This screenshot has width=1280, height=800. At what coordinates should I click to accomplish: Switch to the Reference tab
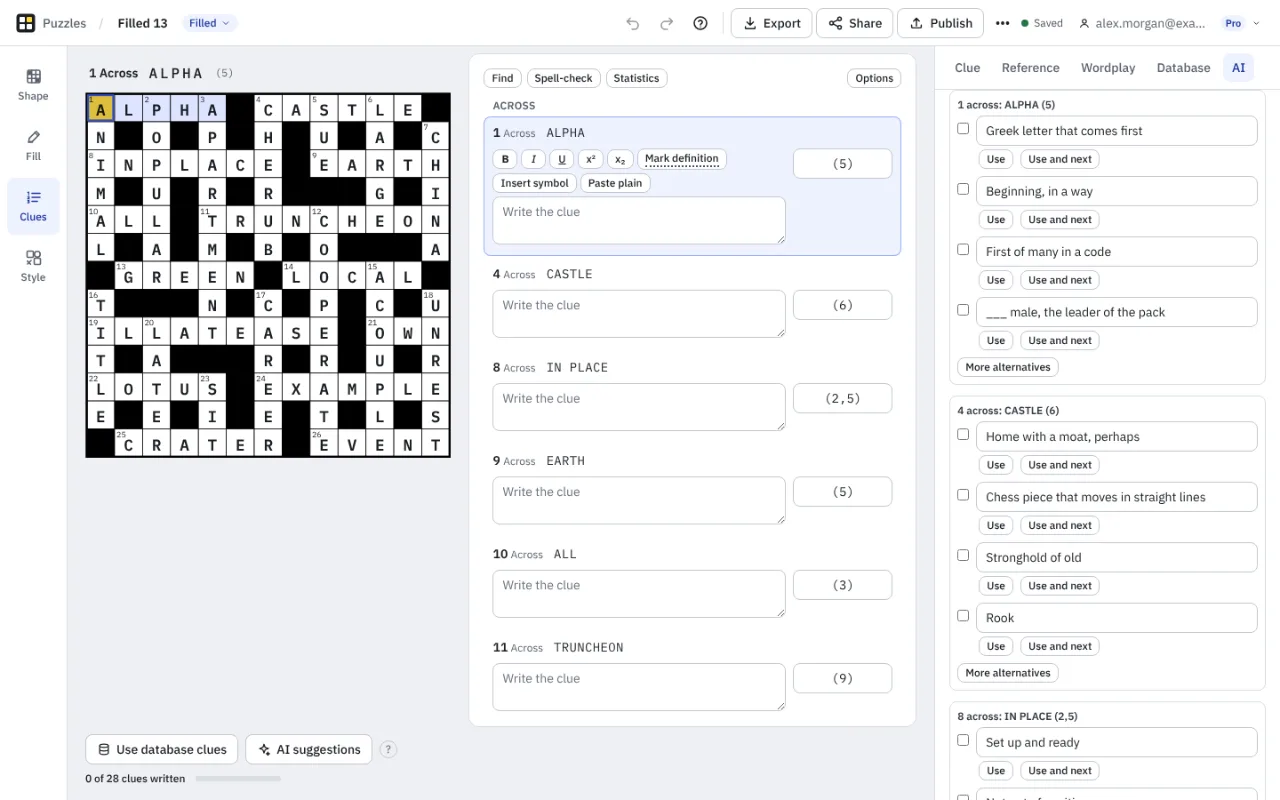pos(1030,68)
